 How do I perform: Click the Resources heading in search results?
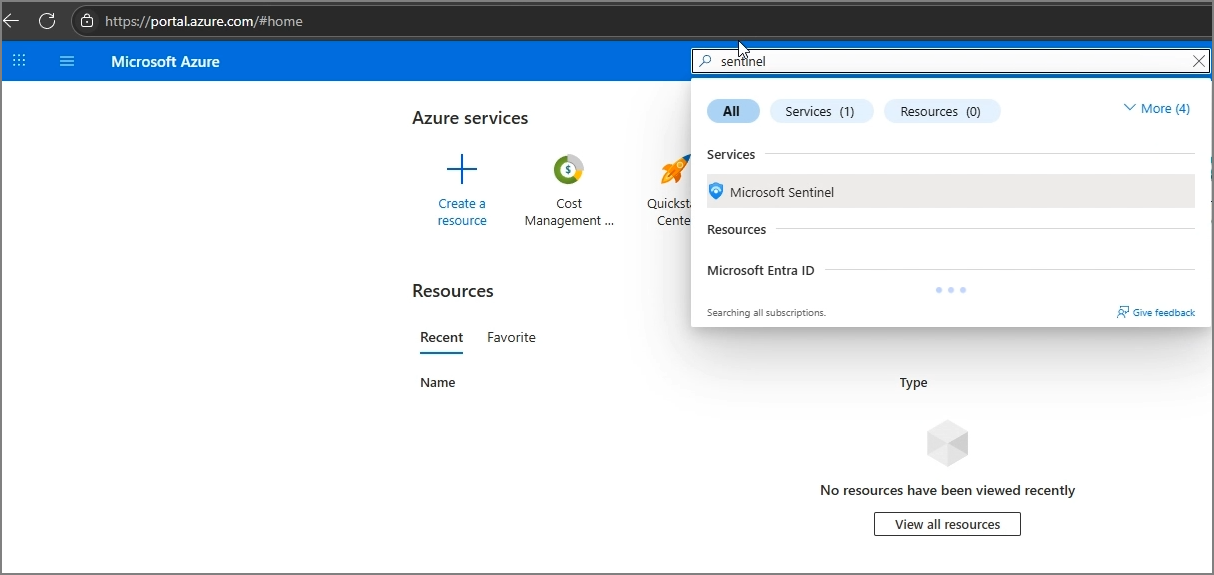[736, 229]
